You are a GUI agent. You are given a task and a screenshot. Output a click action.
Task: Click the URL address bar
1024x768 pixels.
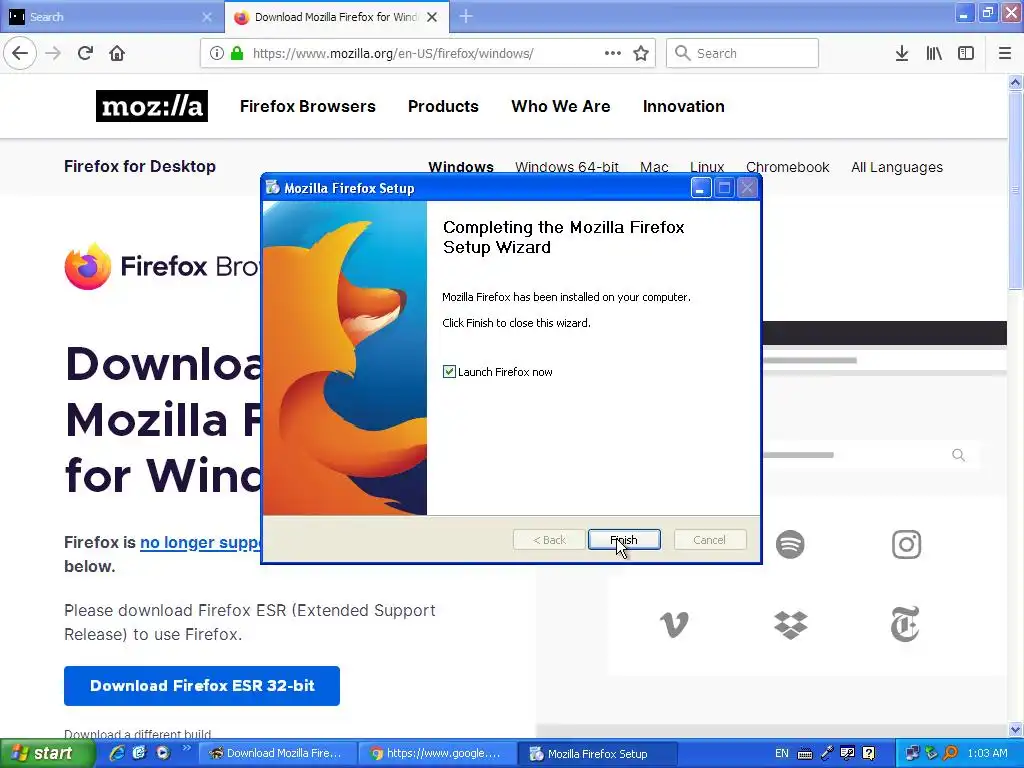(x=428, y=53)
